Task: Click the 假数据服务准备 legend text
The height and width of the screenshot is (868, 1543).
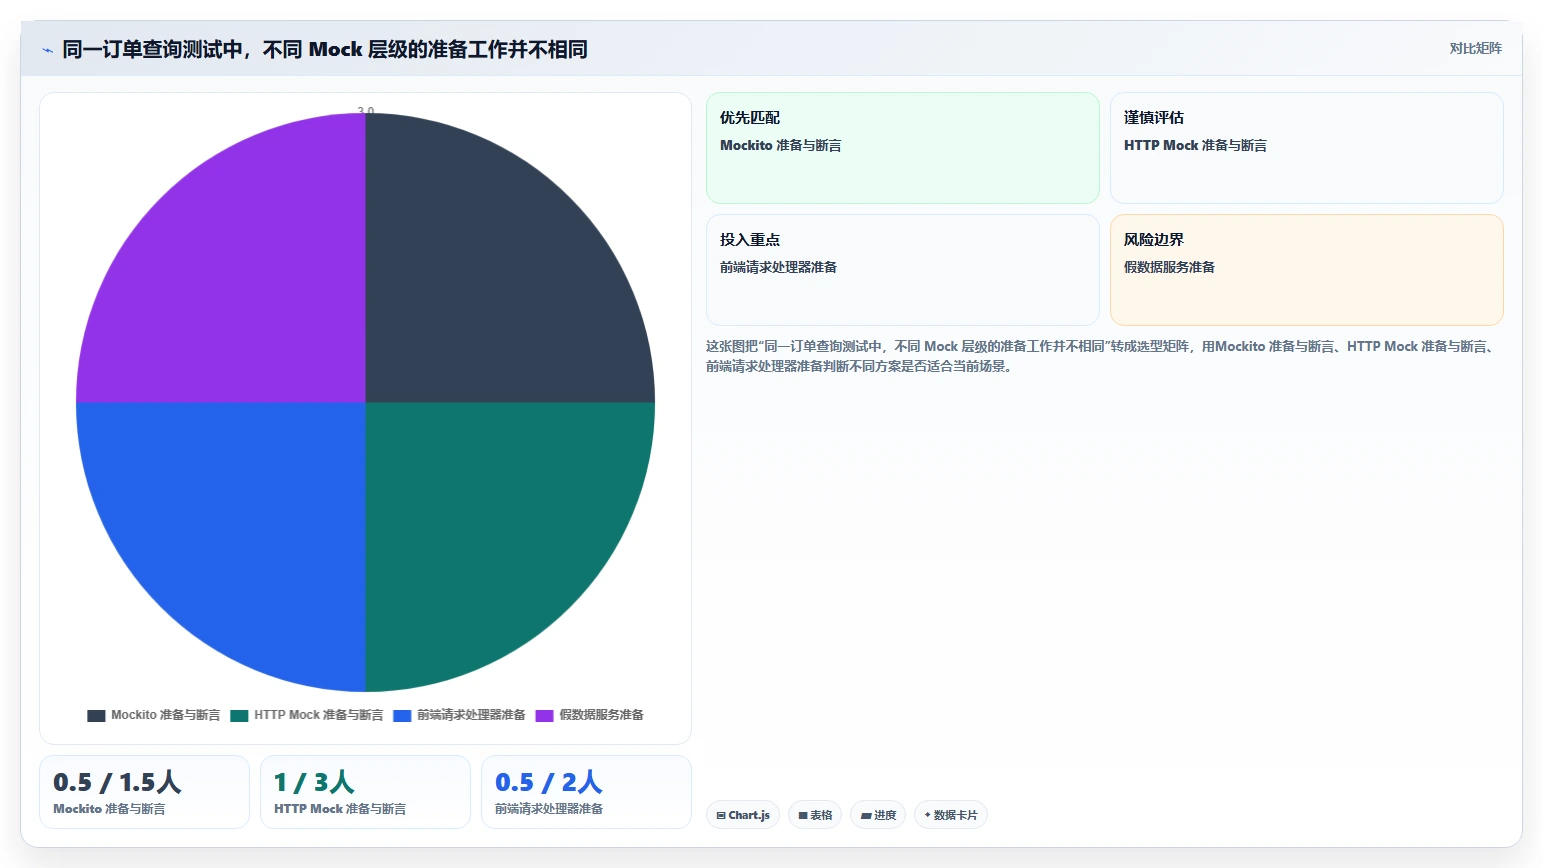Action: 601,715
